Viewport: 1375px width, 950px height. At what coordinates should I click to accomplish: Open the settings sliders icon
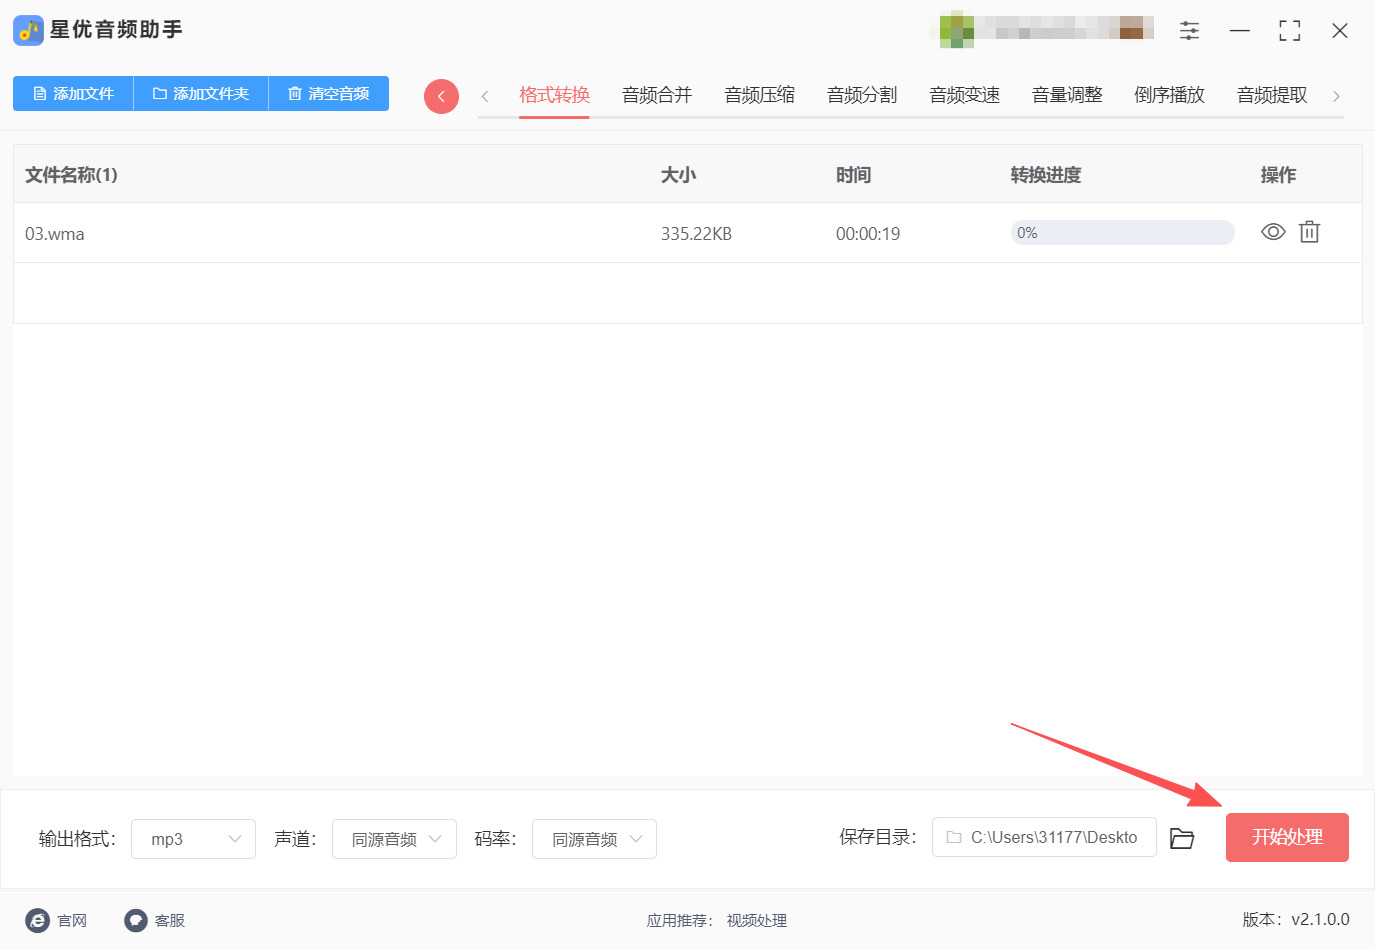(1189, 30)
